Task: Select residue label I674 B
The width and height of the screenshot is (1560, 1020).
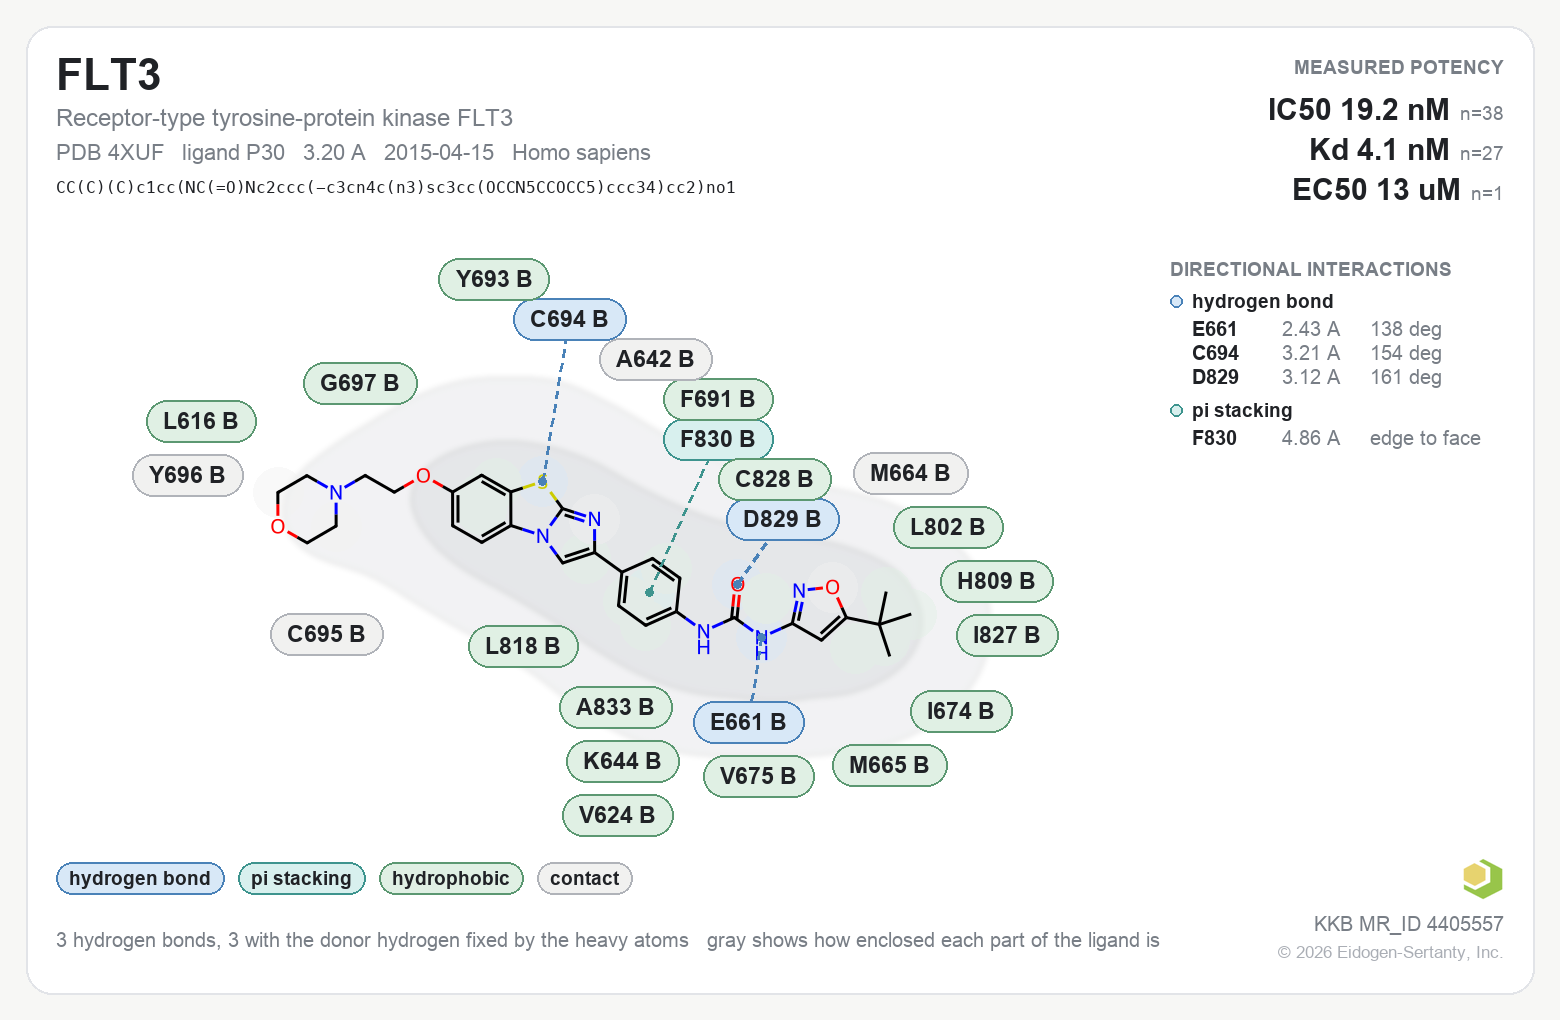Action: (961, 711)
